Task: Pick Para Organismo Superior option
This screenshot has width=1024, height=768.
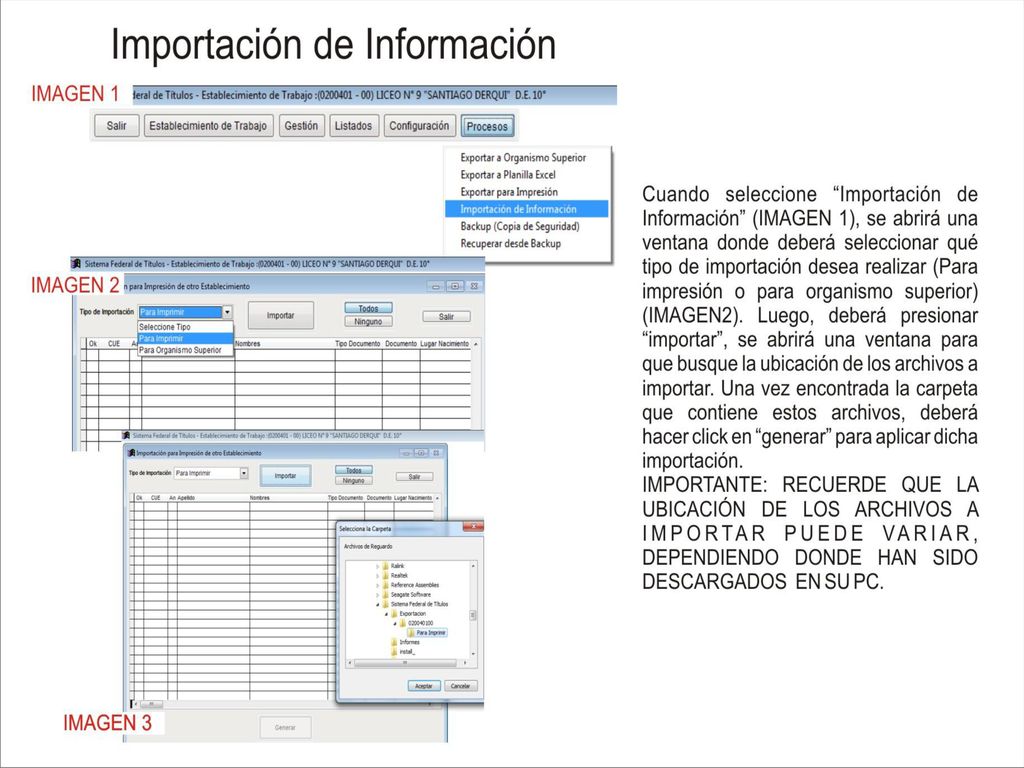Action: (x=185, y=350)
